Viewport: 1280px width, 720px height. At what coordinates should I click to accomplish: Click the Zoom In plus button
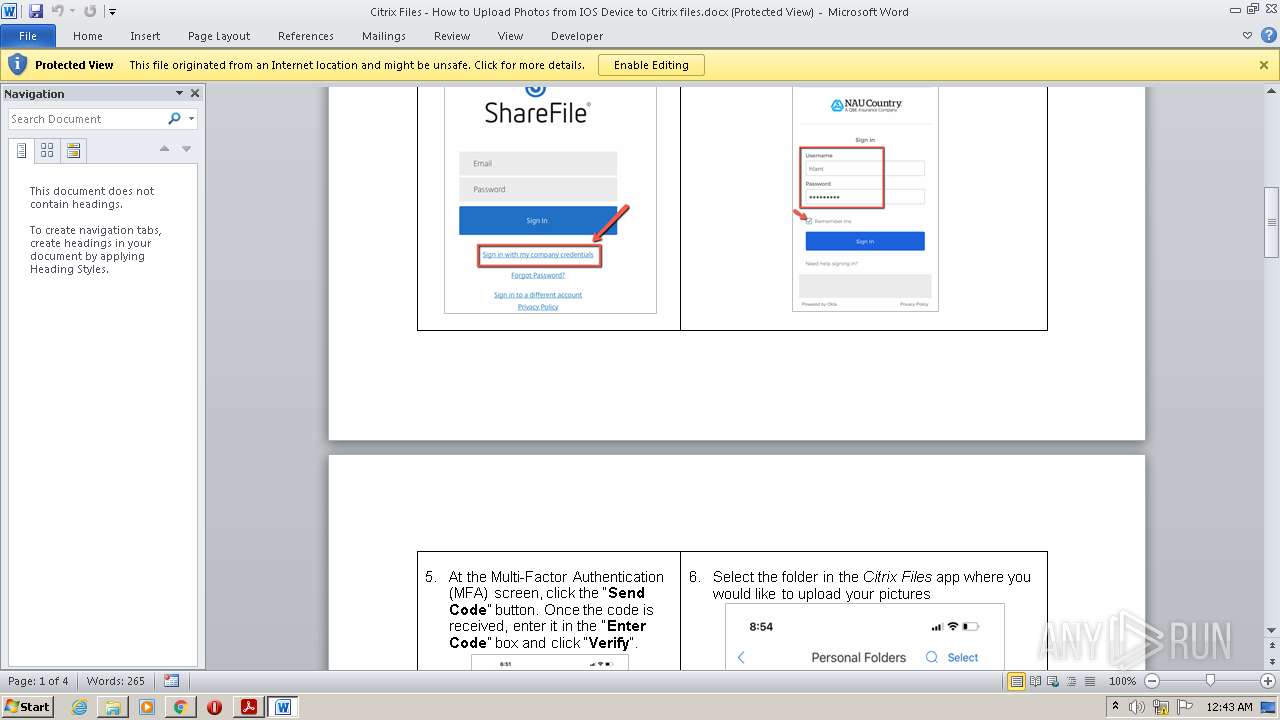coord(1268,681)
